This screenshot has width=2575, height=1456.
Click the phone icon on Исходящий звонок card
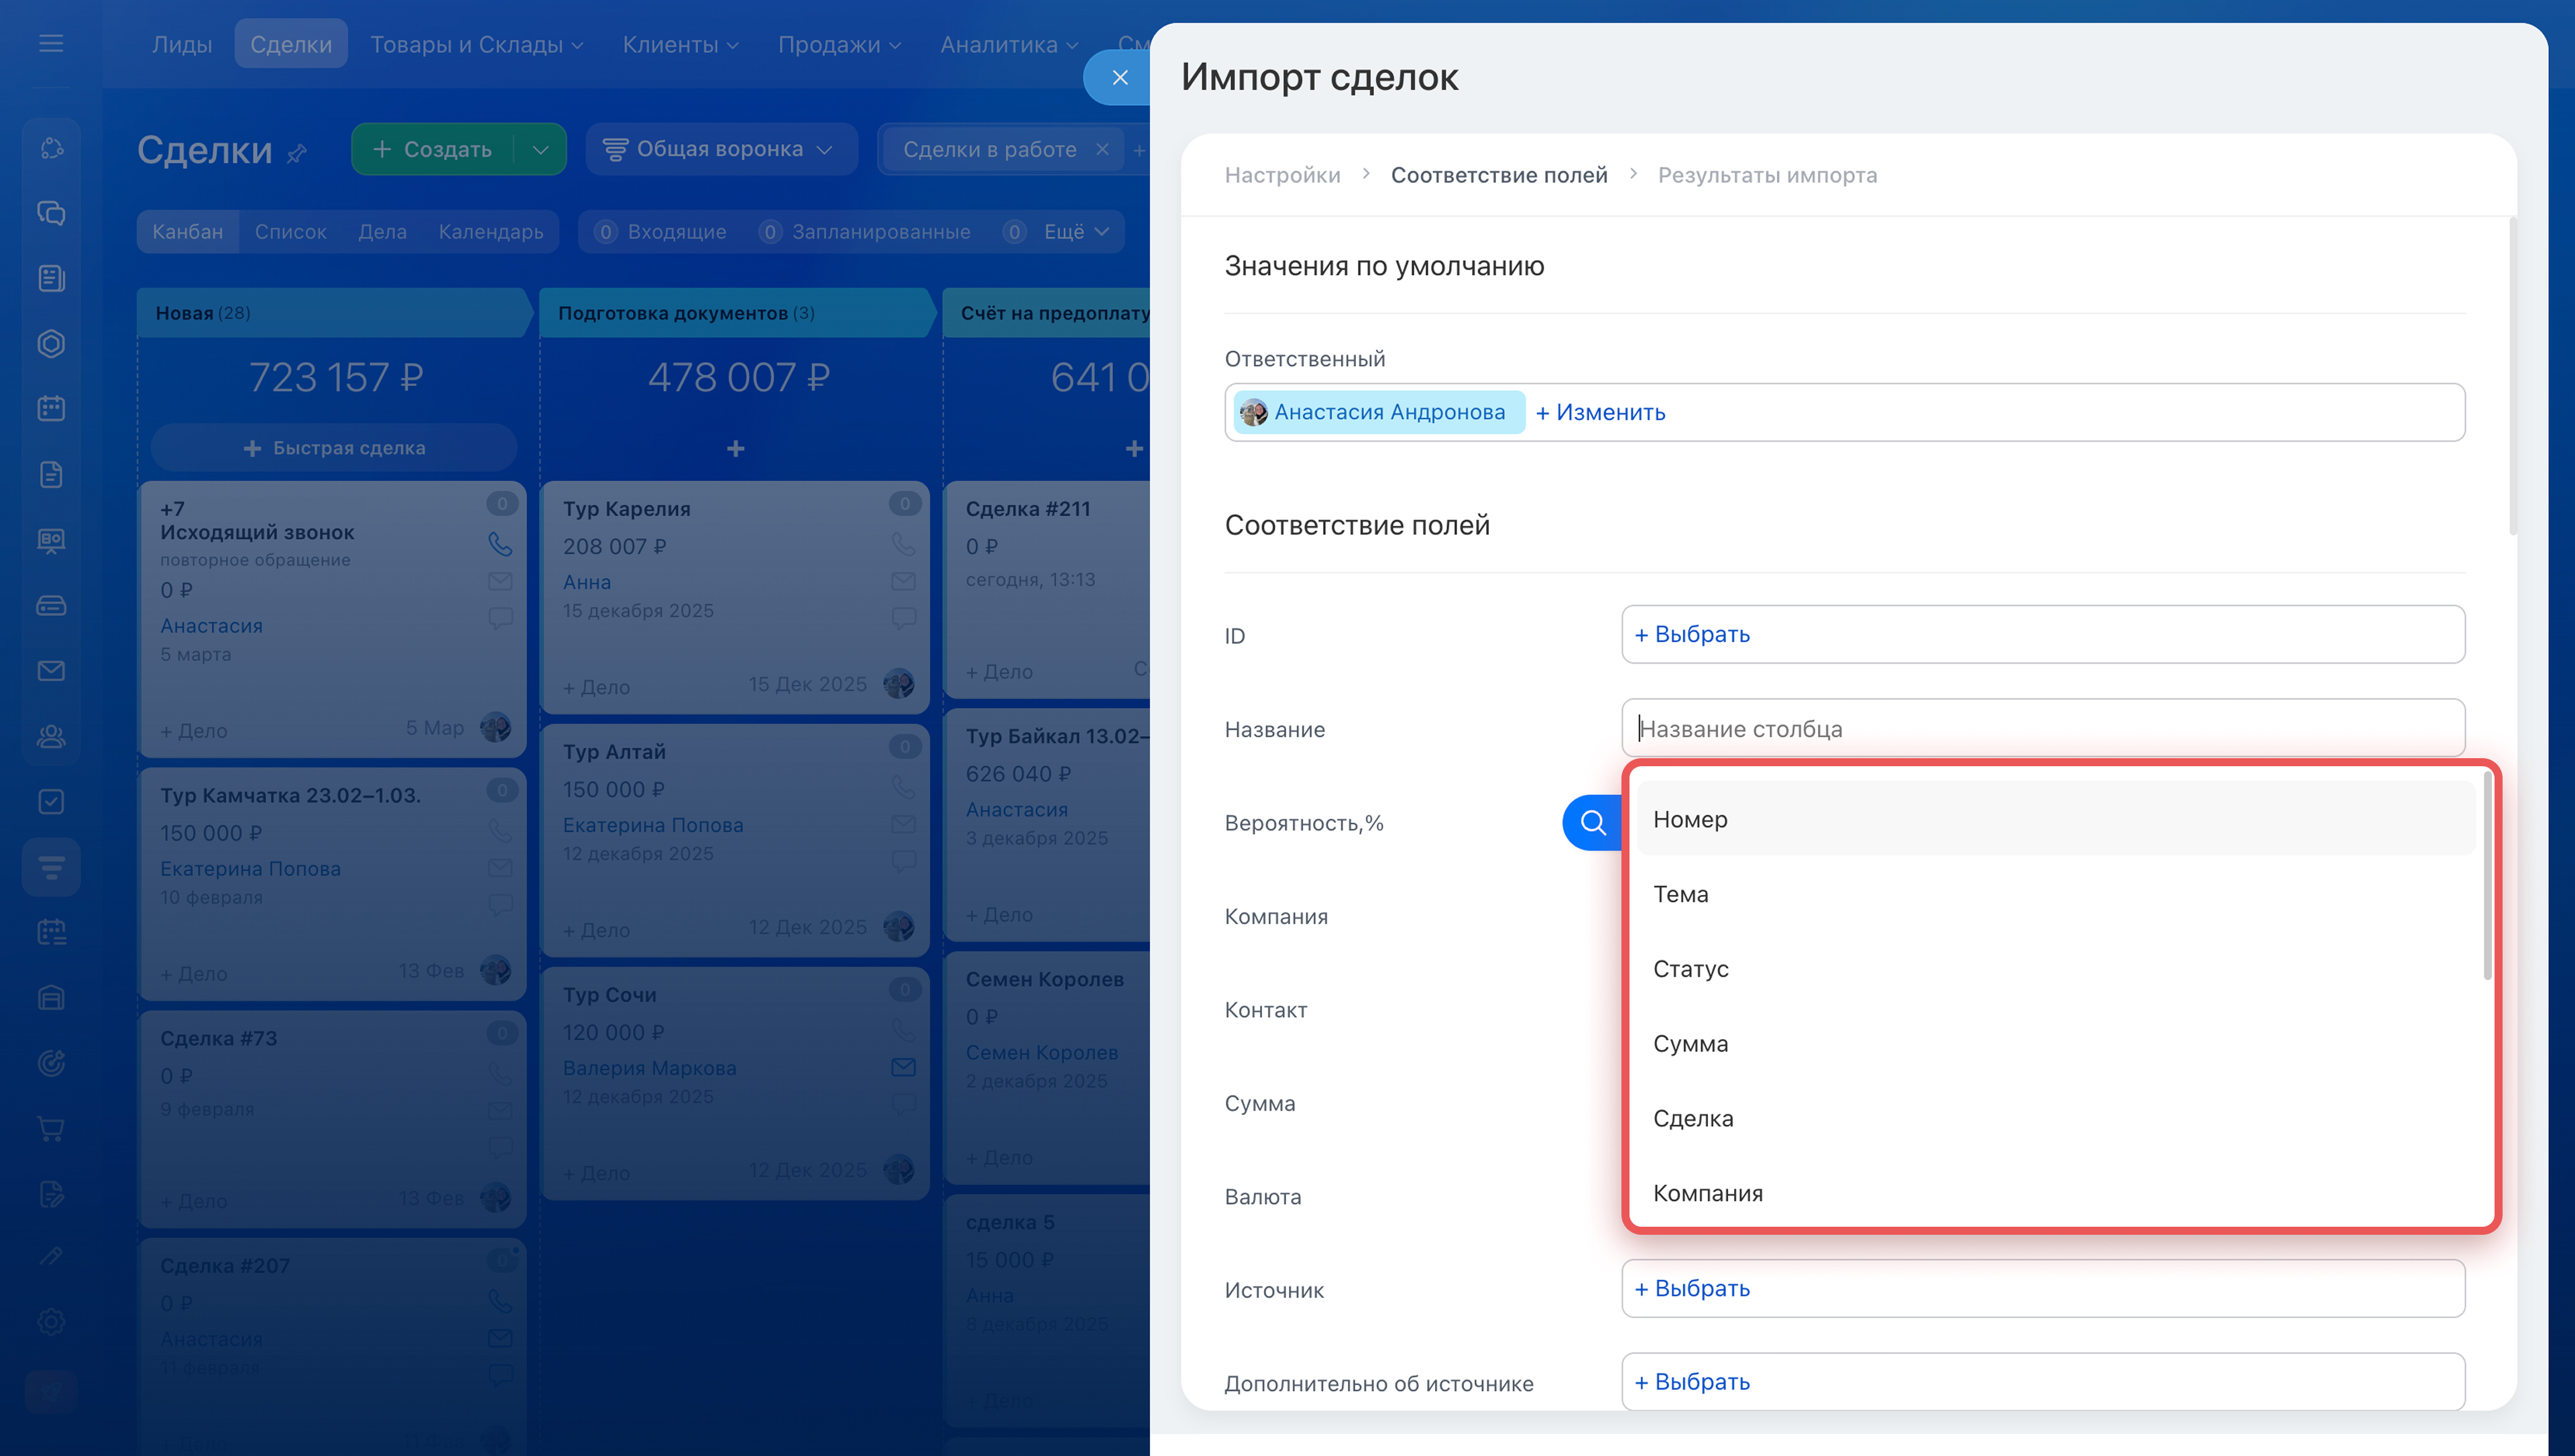[500, 543]
